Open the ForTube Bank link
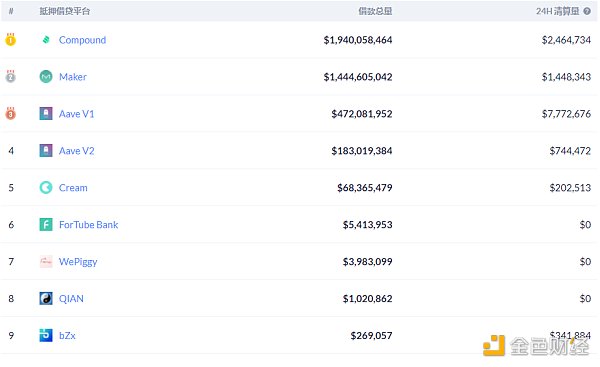 coord(88,225)
